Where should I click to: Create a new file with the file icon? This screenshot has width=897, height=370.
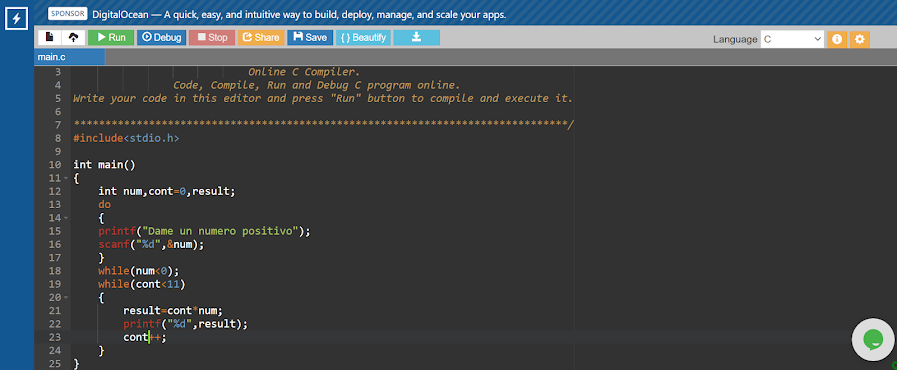pyautogui.click(x=50, y=37)
